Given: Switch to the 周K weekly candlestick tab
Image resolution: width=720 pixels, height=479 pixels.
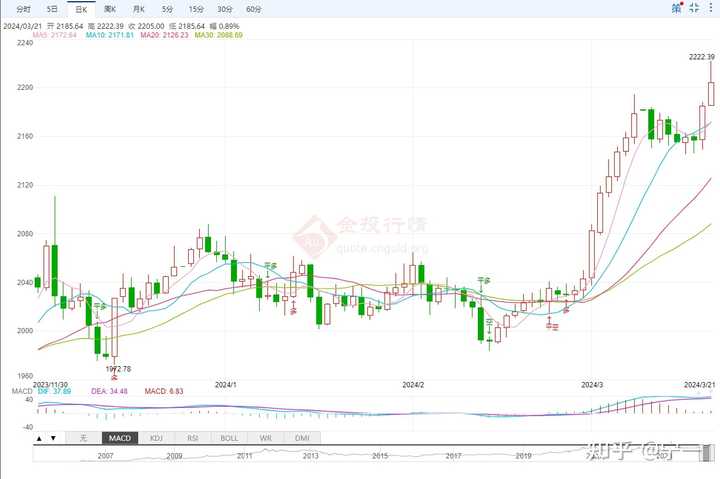Looking at the screenshot, I should [110, 9].
